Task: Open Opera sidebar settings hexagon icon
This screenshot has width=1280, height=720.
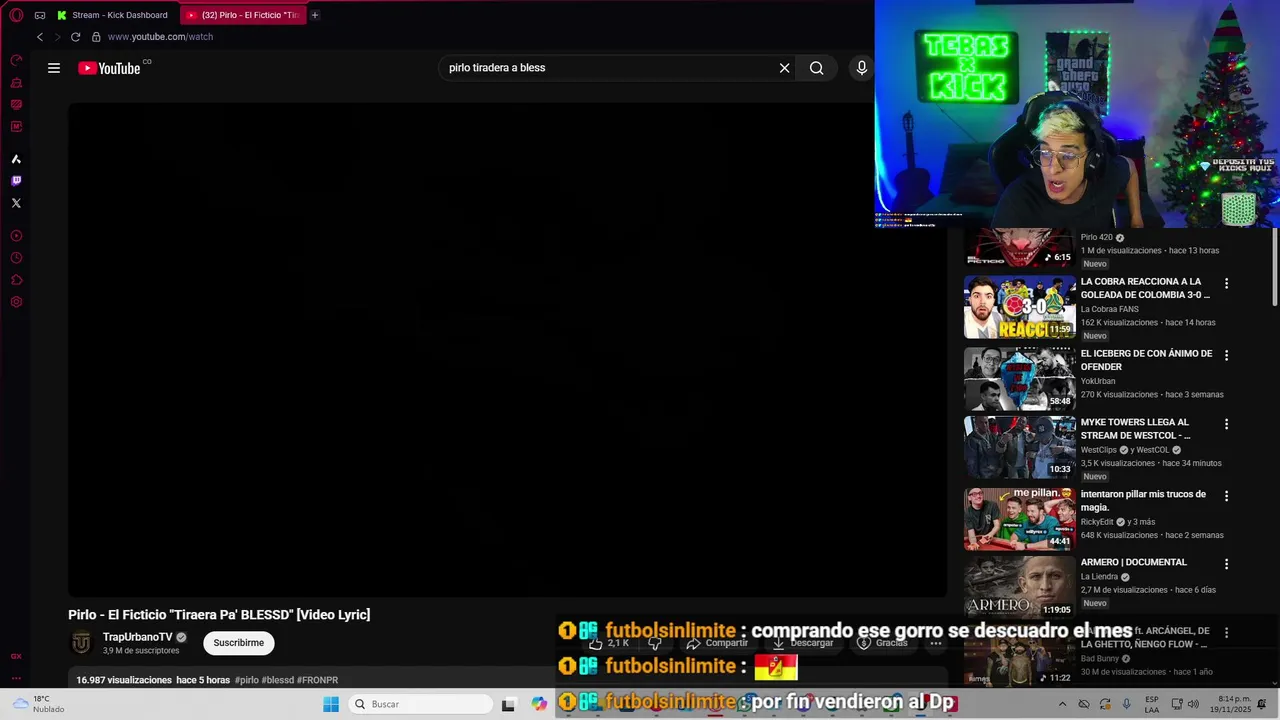Action: tap(16, 301)
